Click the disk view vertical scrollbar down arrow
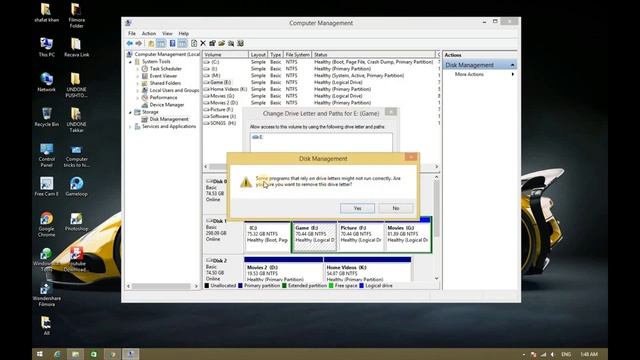The width and height of the screenshot is (640, 360). tap(436, 278)
